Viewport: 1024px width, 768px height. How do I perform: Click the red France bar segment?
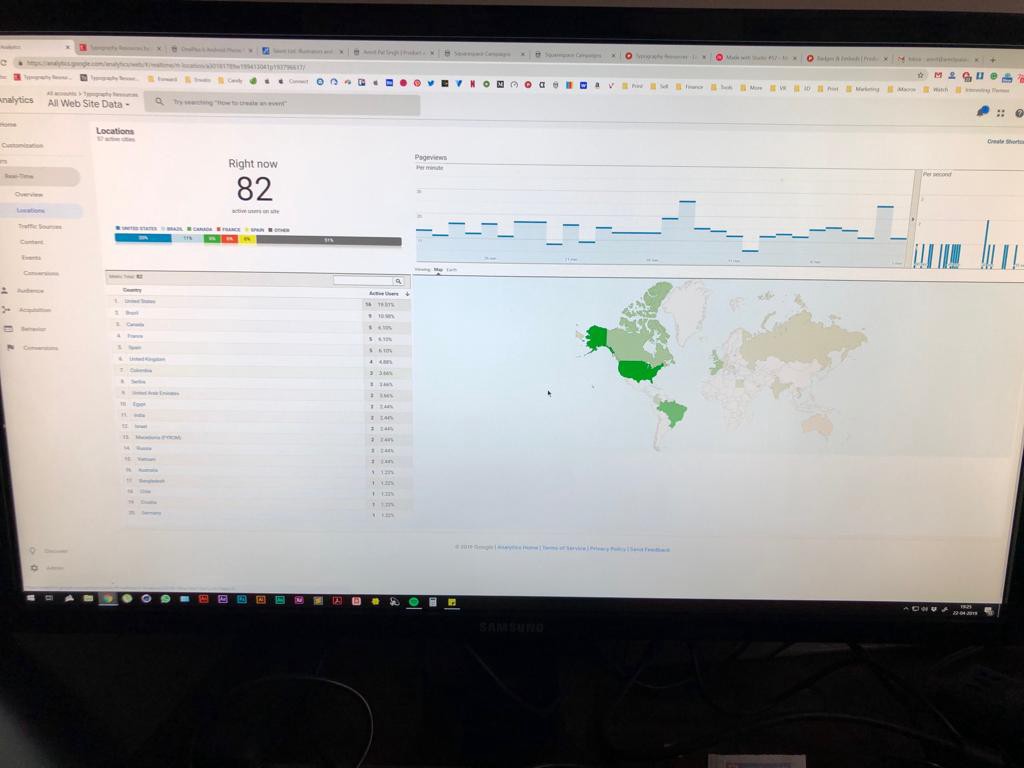pos(230,239)
